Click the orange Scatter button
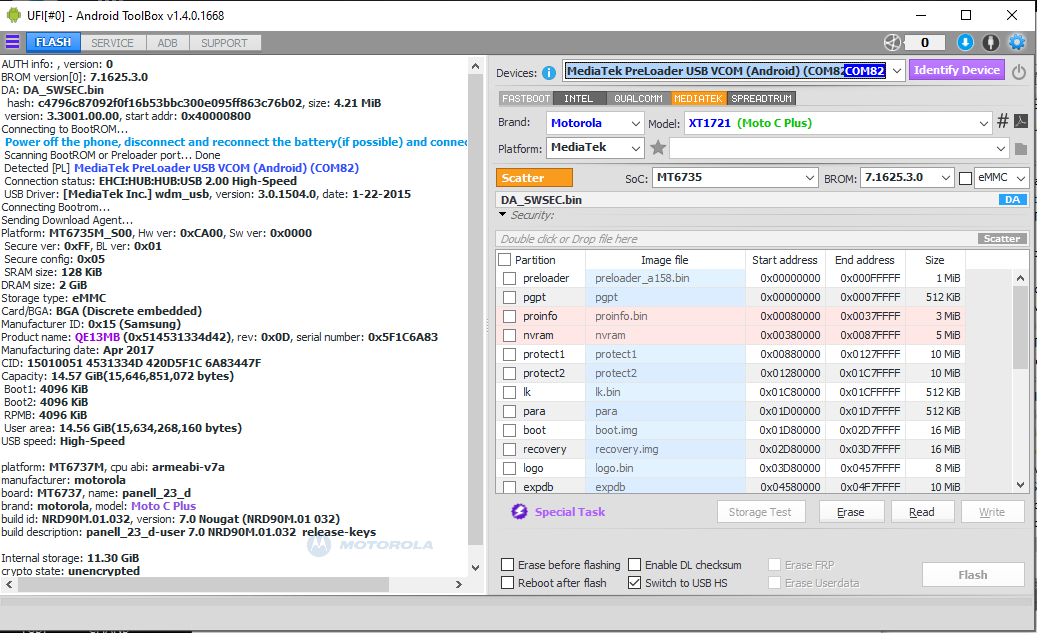1037x633 pixels. (534, 178)
